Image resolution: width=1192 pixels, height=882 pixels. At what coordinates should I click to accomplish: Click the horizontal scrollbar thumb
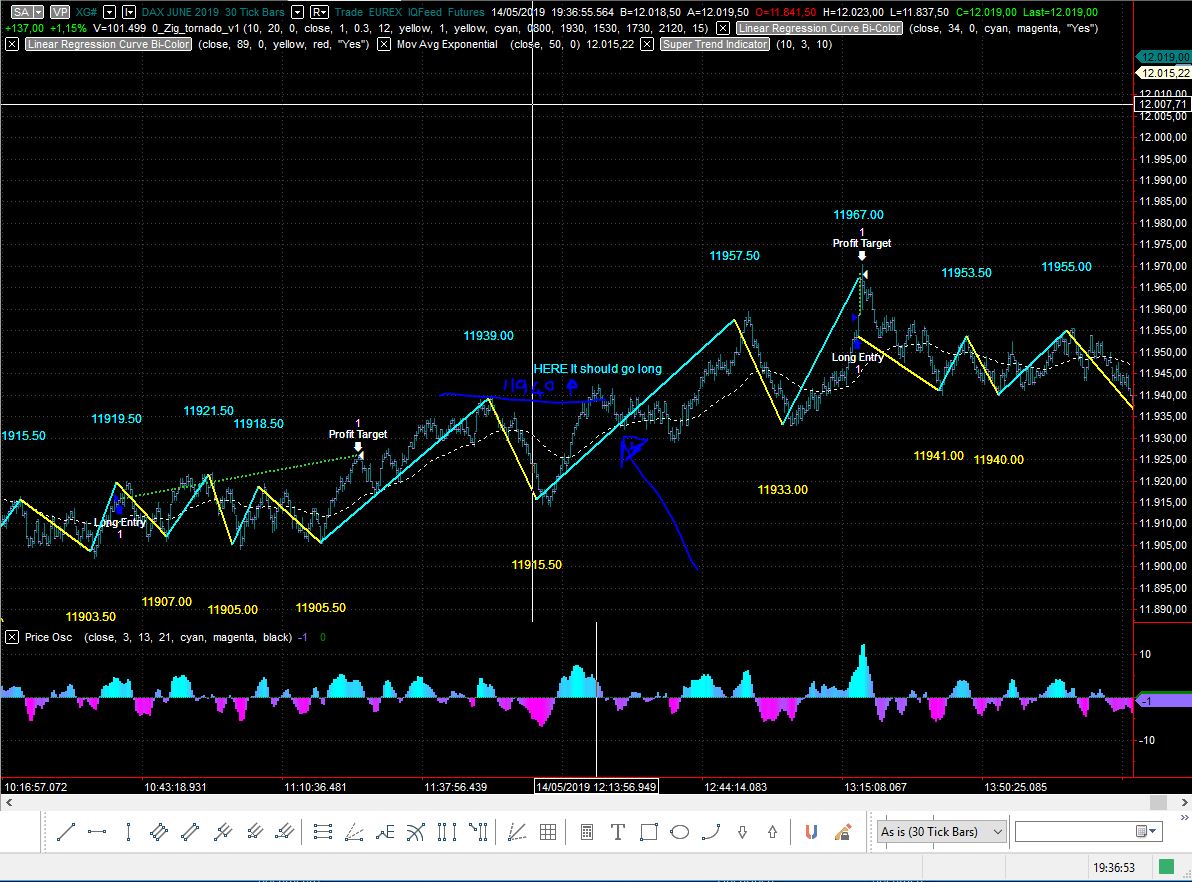click(1158, 803)
